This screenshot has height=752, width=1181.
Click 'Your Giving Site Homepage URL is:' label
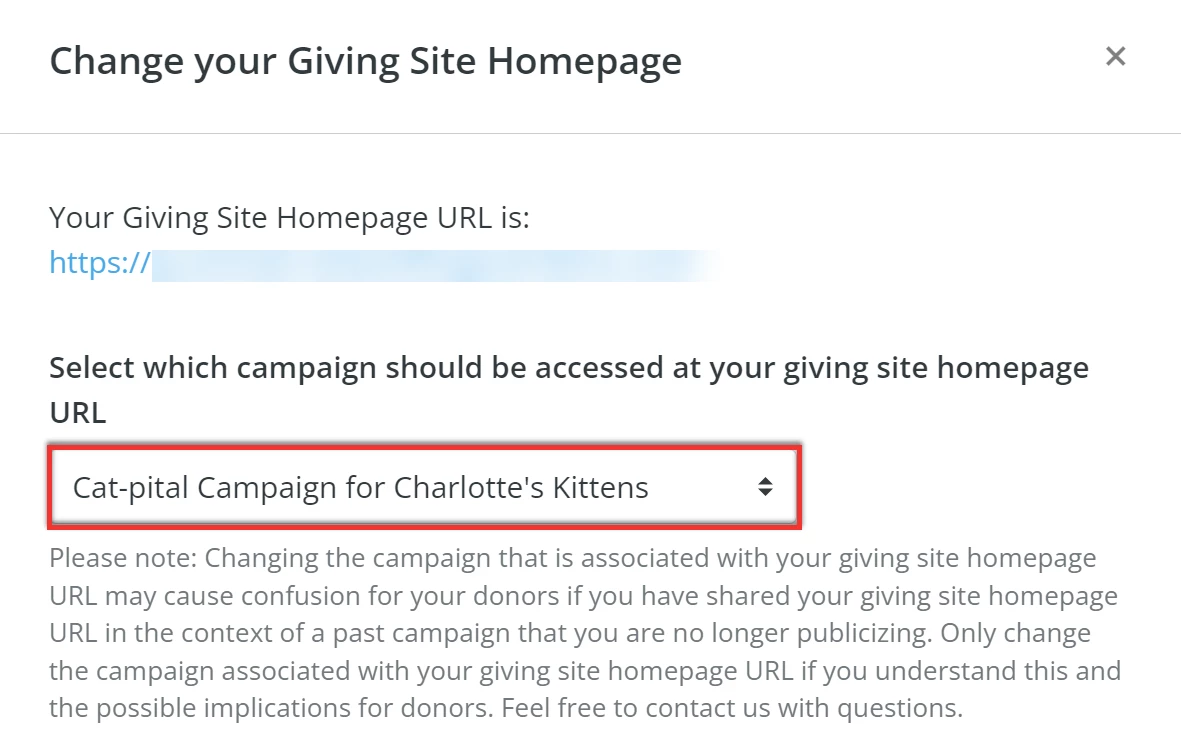pos(289,217)
